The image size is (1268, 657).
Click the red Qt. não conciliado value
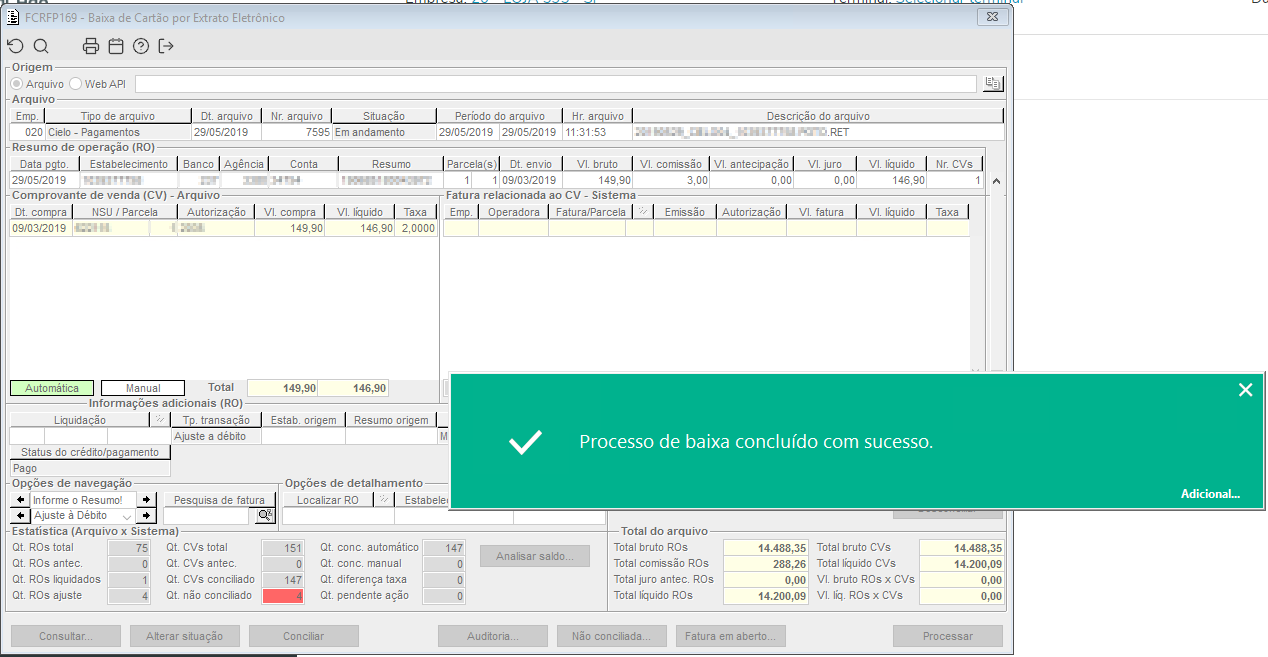pyautogui.click(x=283, y=596)
